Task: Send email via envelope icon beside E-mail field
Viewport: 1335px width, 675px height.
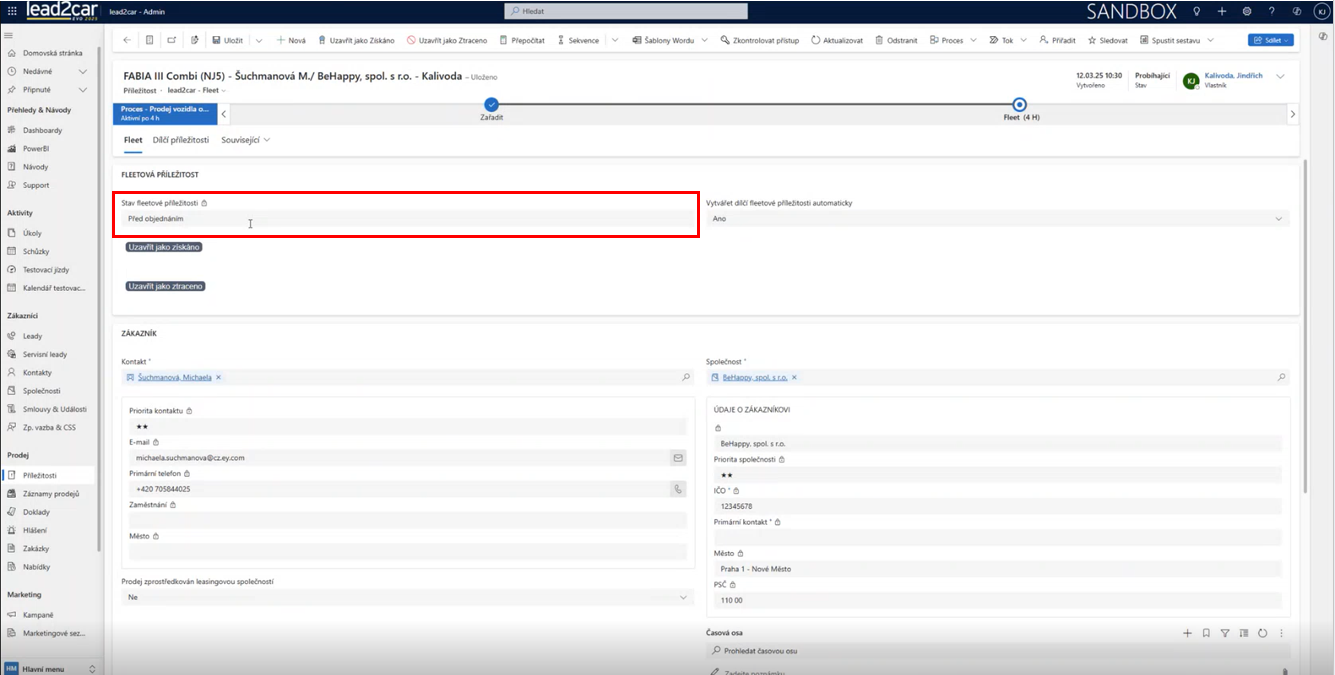Action: tap(678, 458)
